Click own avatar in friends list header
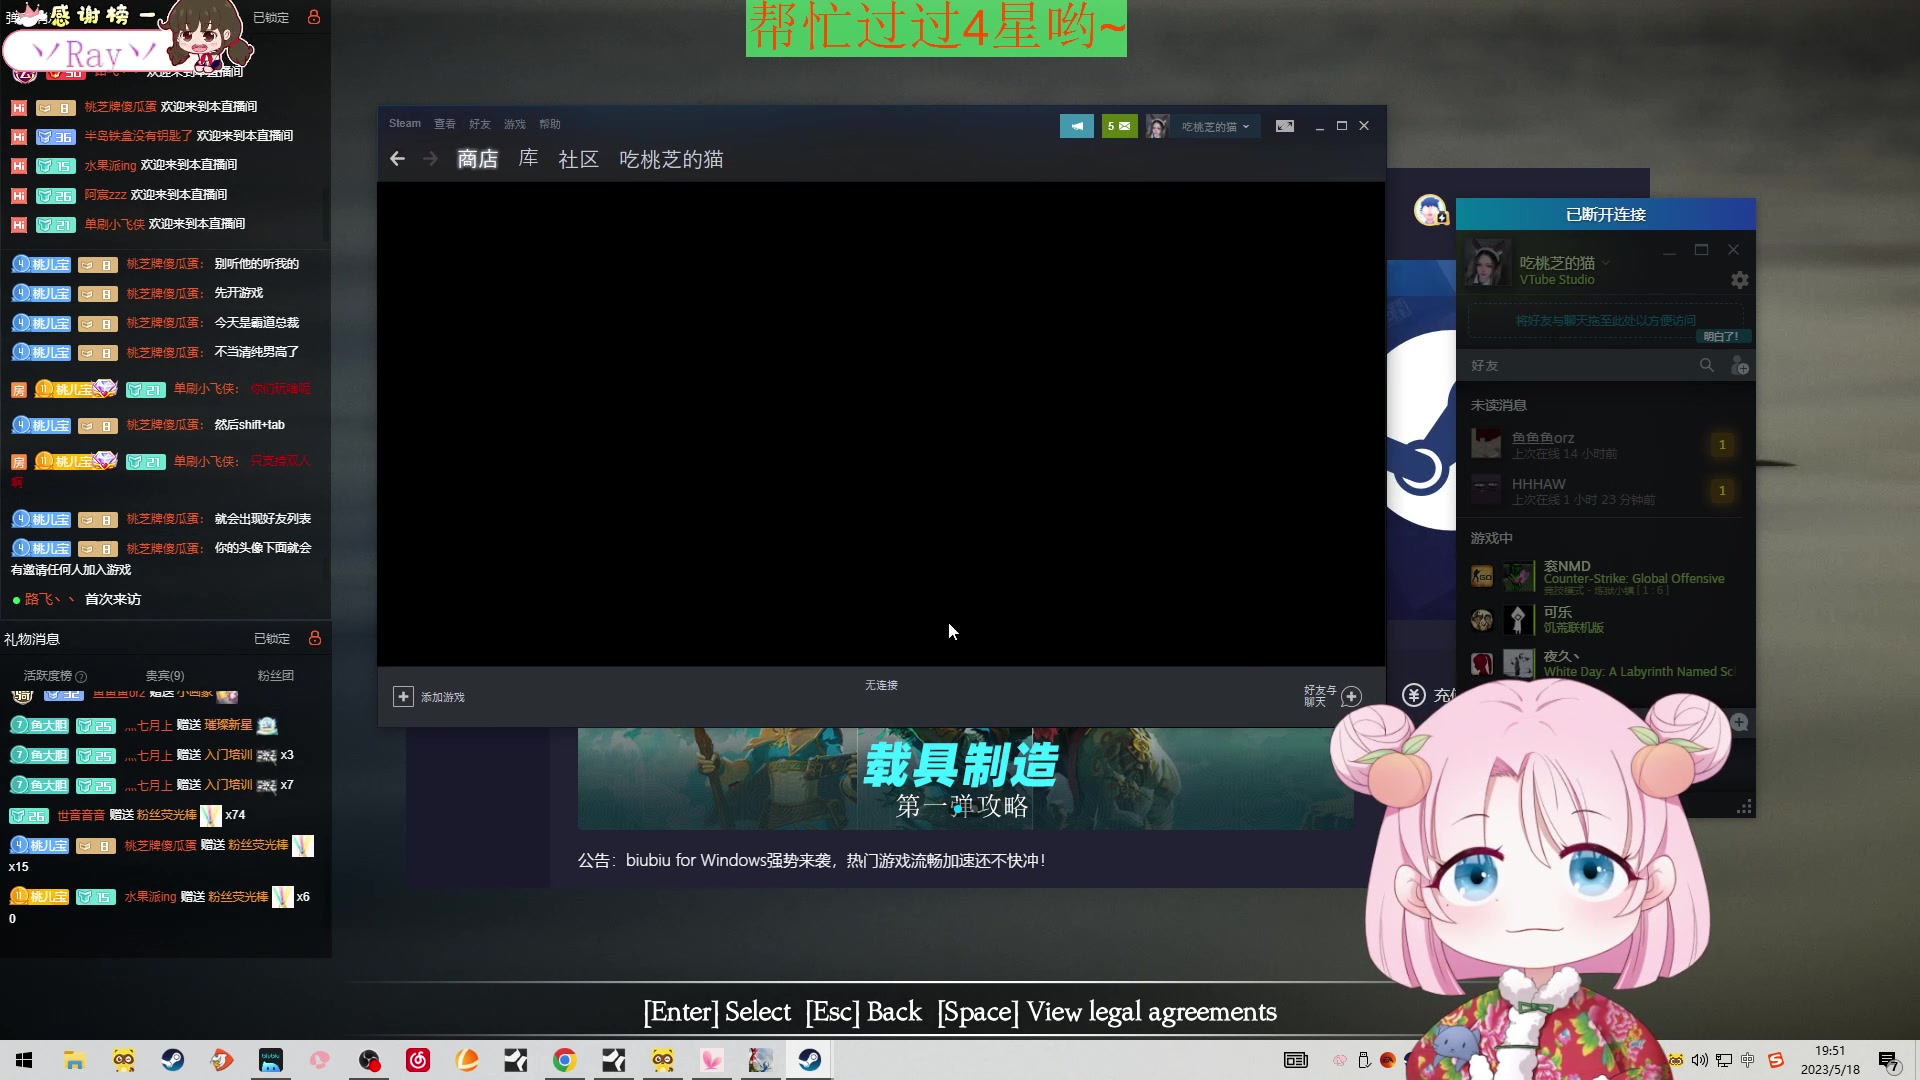 [x=1487, y=264]
